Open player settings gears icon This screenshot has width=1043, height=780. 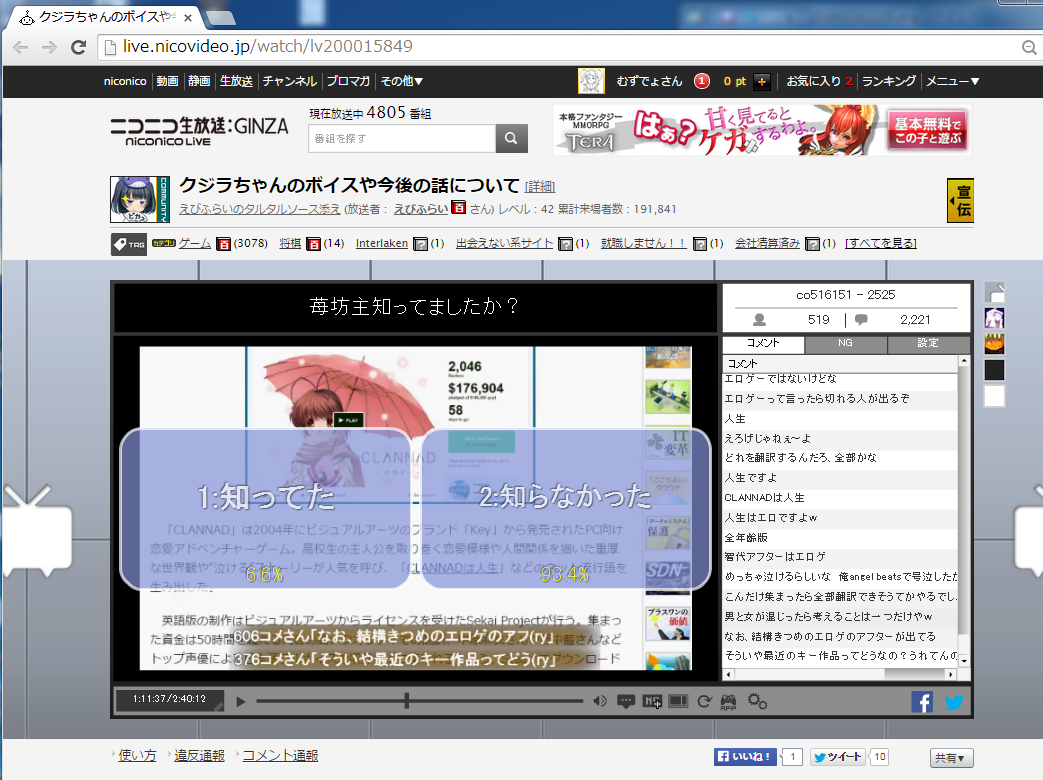click(x=757, y=702)
